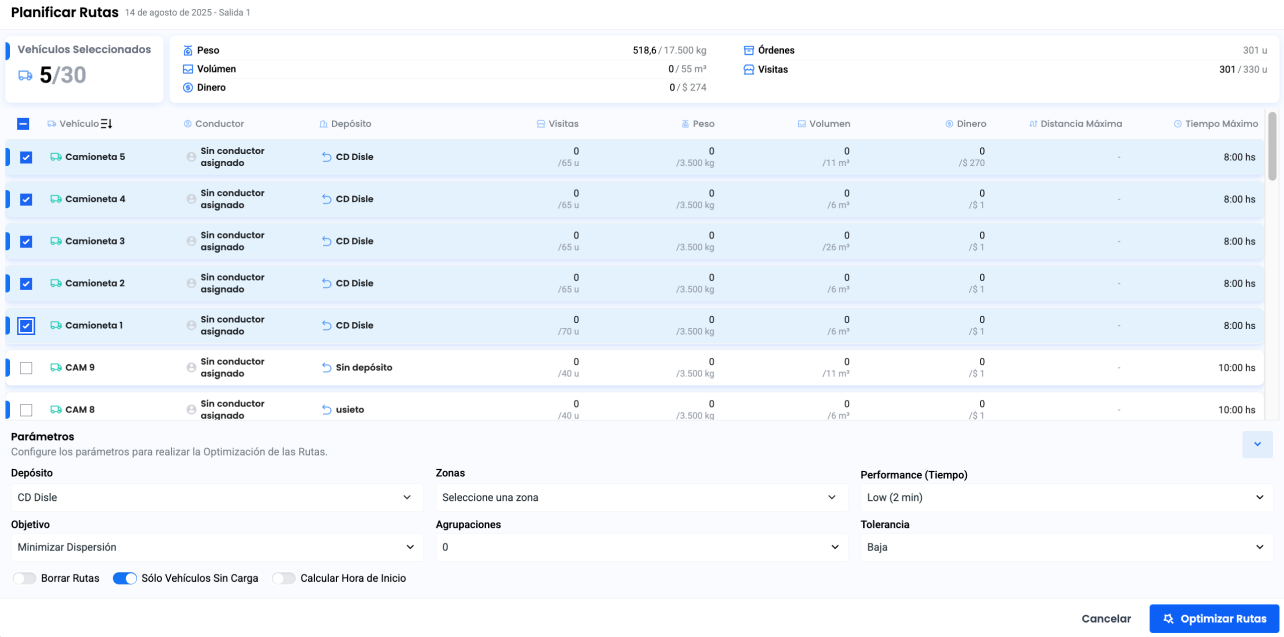Click the Sin depósito text for CAM 9
The height and width of the screenshot is (637, 1284).
pos(364,367)
